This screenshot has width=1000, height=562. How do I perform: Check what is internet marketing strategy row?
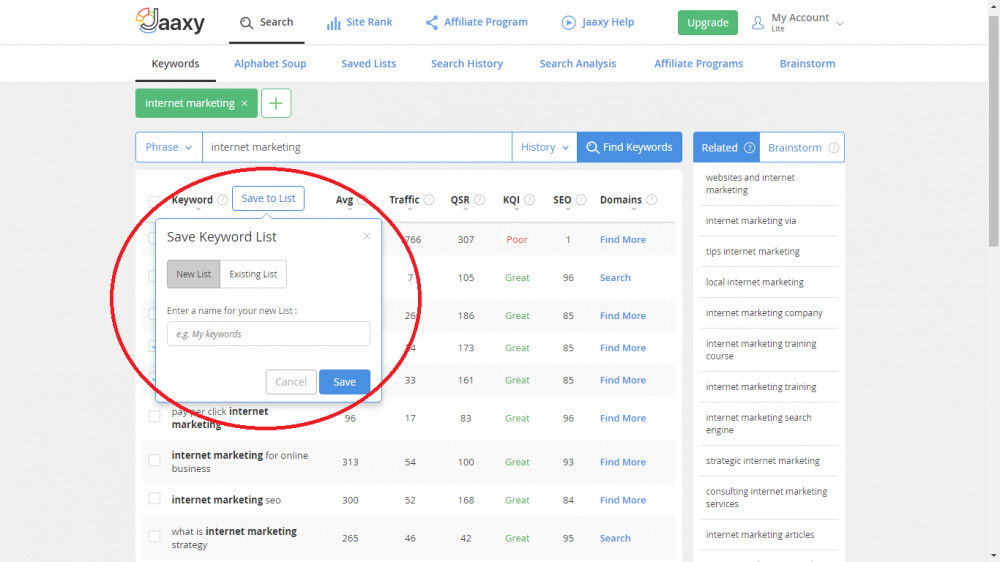tap(154, 536)
